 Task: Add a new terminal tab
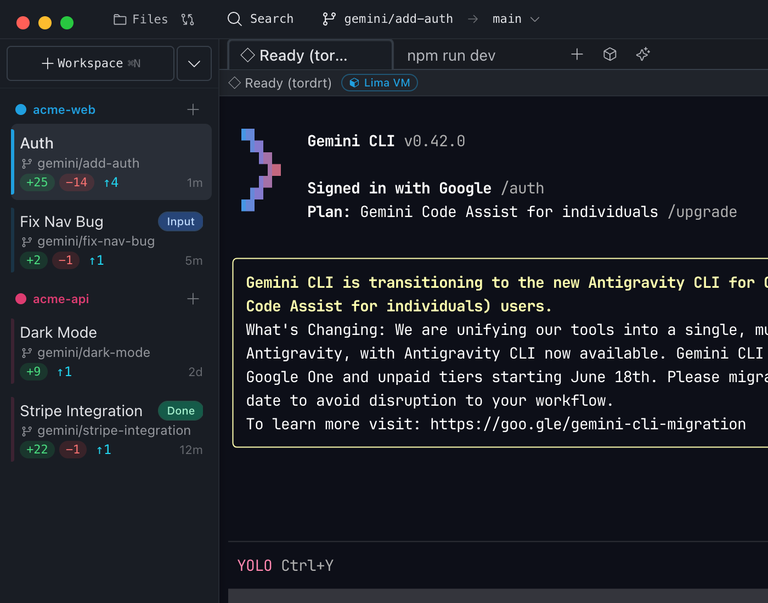[577, 54]
